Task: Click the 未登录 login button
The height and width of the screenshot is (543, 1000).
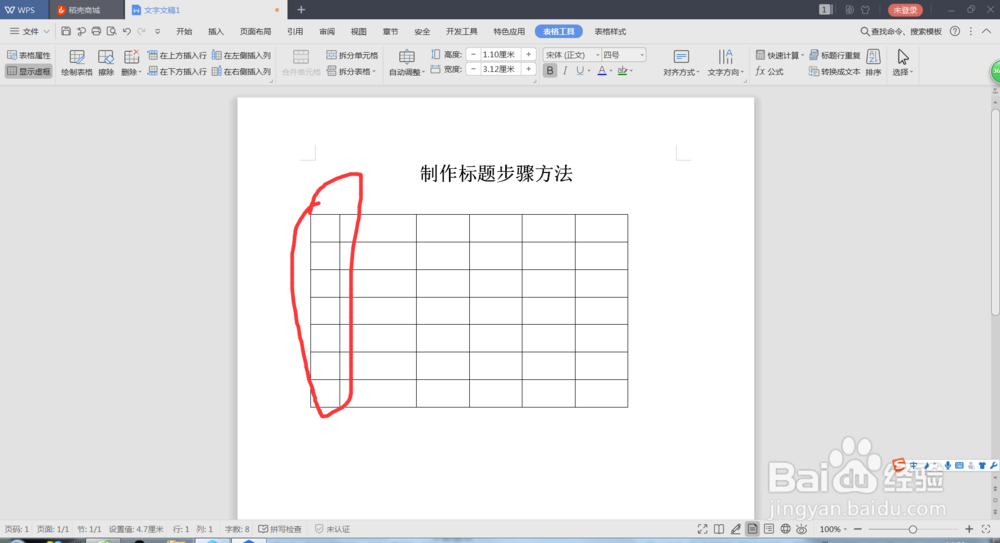Action: [905, 10]
